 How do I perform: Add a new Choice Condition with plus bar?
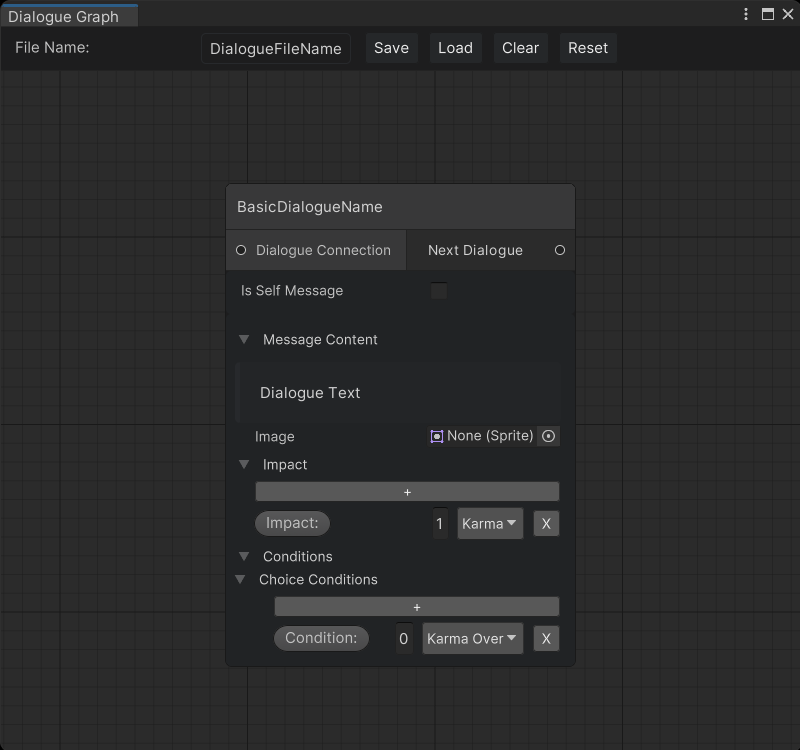[x=416, y=607]
